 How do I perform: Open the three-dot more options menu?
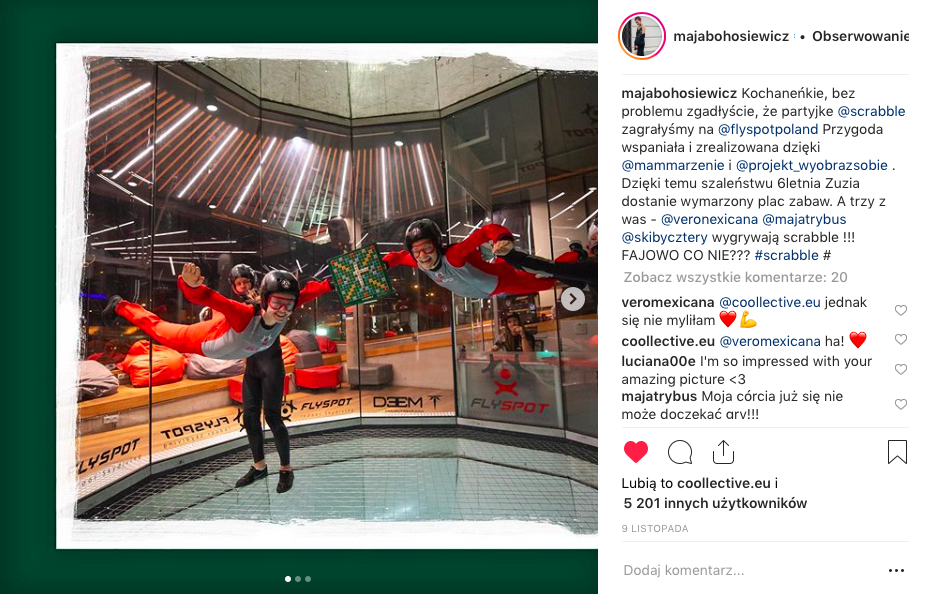coord(896,570)
